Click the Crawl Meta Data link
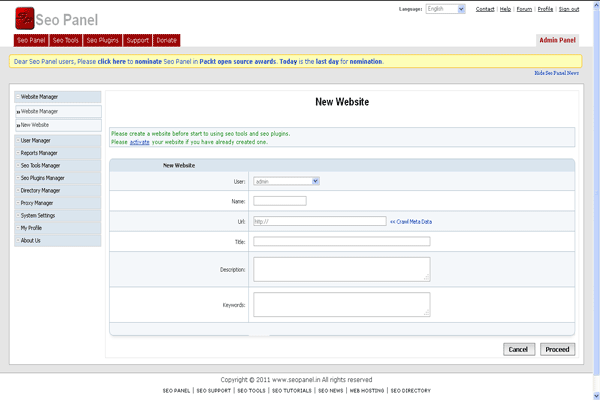This screenshot has width=600, height=400. tap(411, 221)
